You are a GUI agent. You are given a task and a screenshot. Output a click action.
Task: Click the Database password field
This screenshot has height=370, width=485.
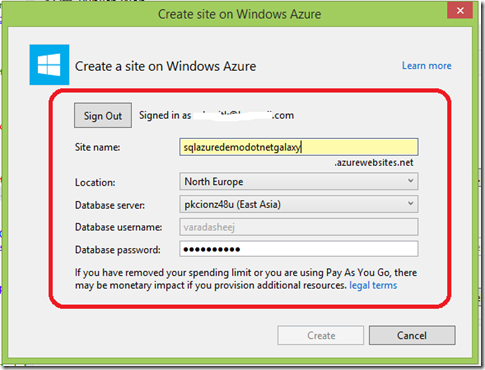[x=299, y=249]
